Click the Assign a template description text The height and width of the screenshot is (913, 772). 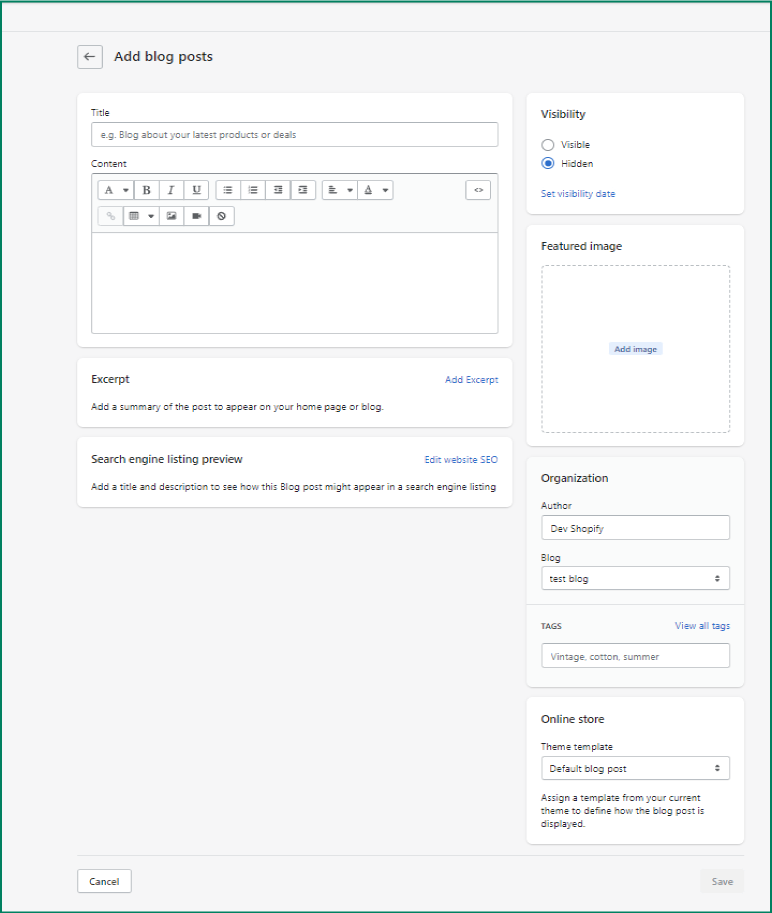(622, 811)
